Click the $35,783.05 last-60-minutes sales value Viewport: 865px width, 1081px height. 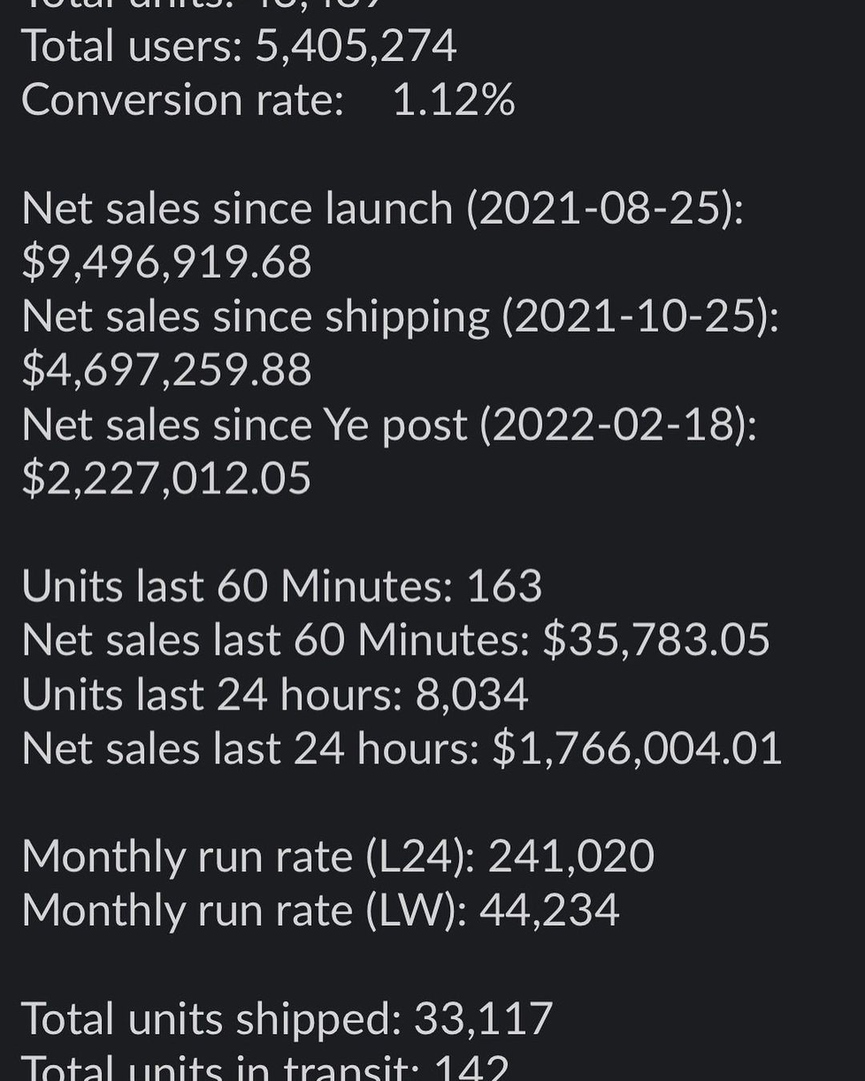656,640
